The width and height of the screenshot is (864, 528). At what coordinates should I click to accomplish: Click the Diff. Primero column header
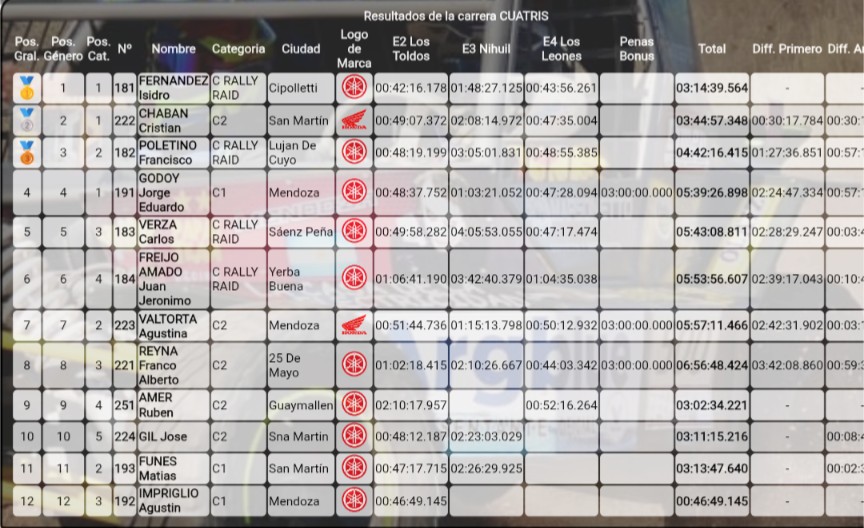[x=787, y=49]
